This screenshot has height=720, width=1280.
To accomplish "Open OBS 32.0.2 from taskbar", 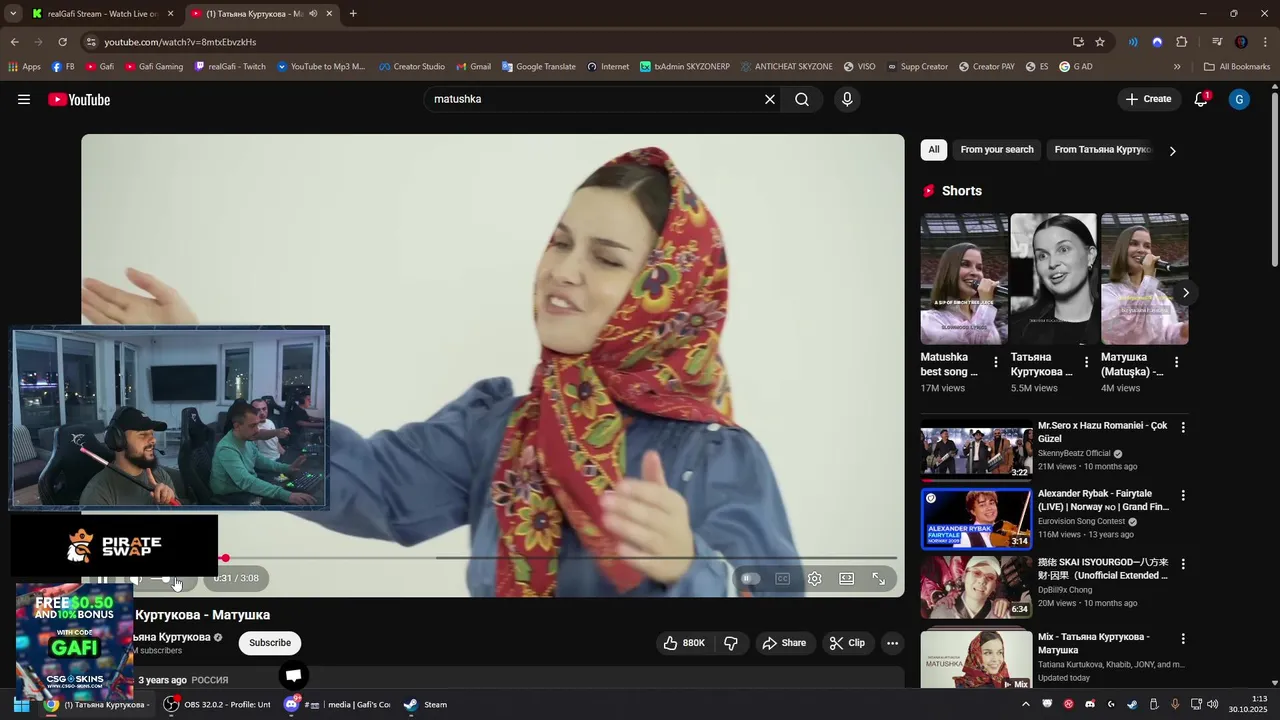I will 218,704.
